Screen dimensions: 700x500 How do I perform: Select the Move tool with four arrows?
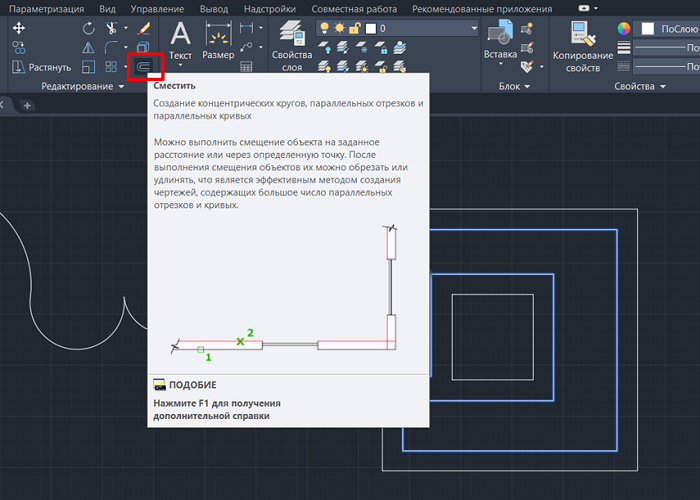tap(19, 28)
